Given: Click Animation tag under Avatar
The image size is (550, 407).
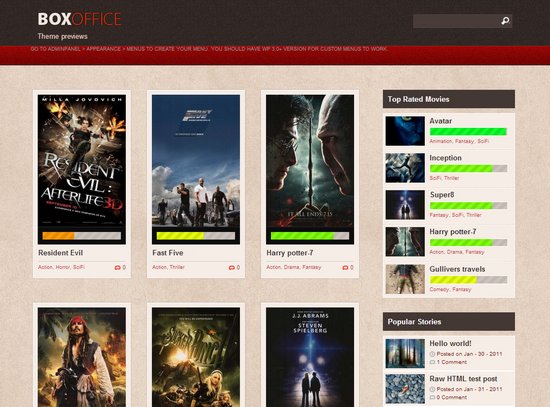Looking at the screenshot, I should [441, 141].
